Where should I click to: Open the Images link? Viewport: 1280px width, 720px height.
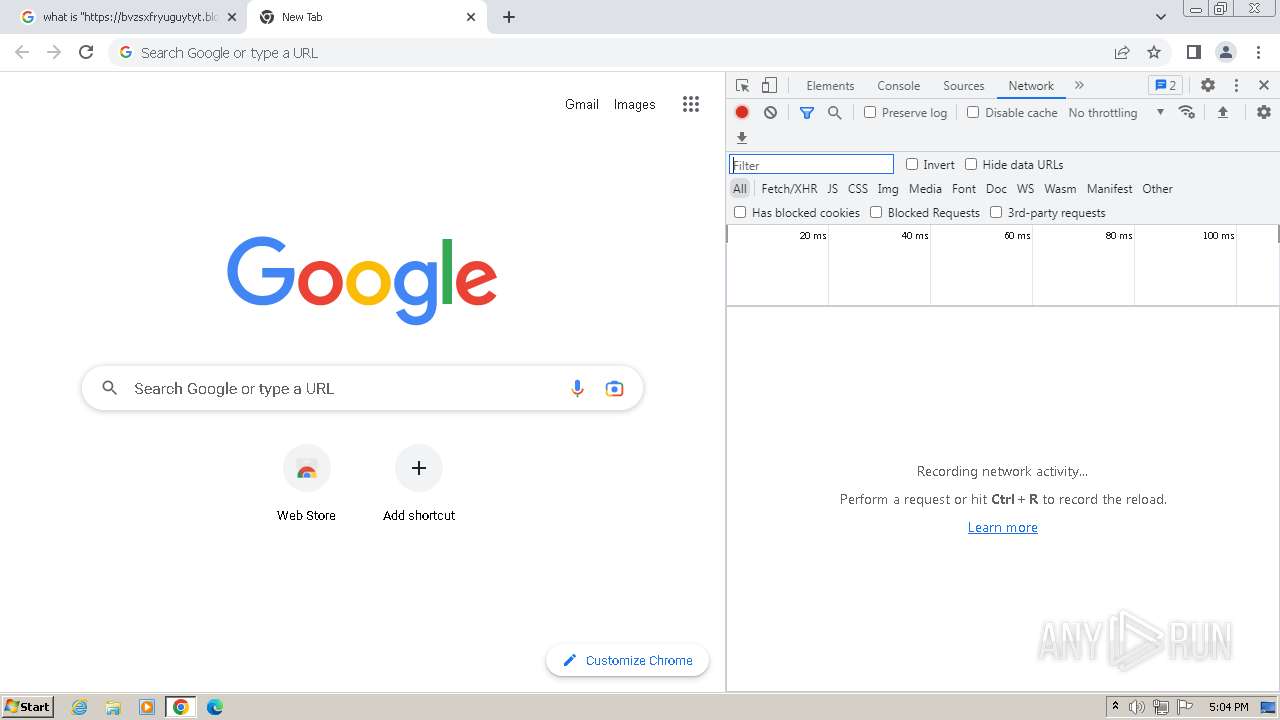click(x=635, y=104)
